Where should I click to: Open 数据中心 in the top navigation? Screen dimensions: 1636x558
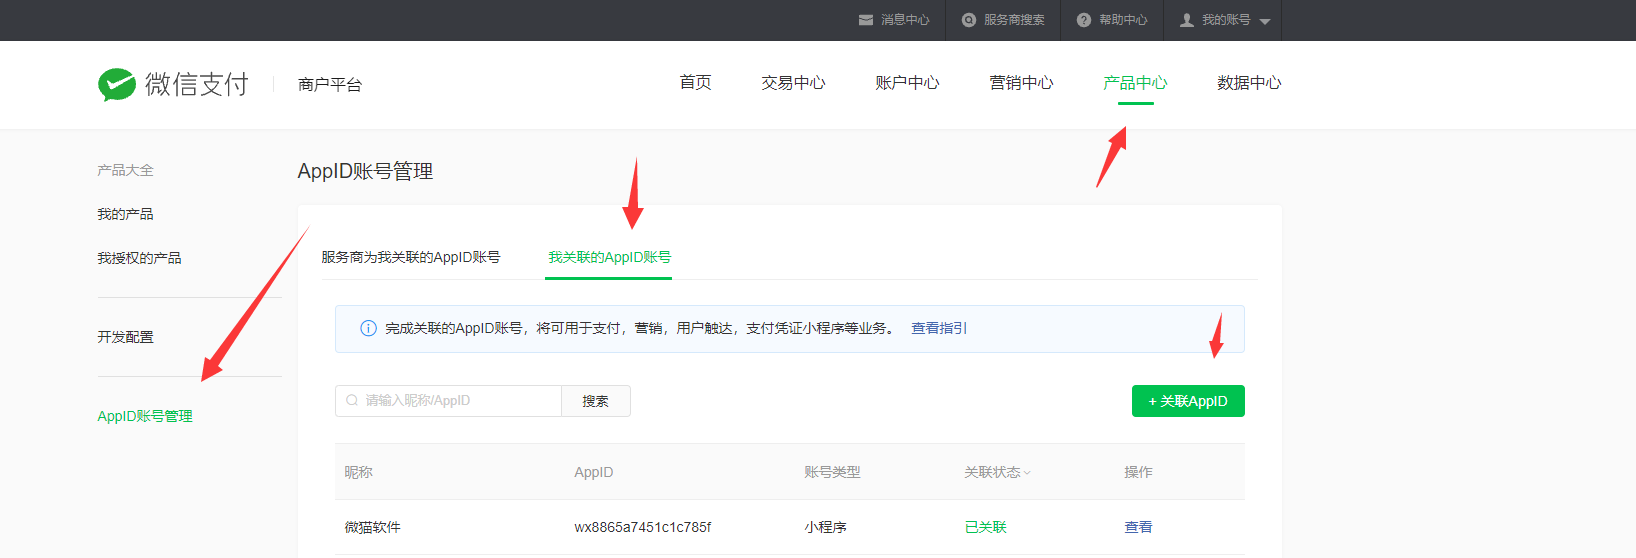point(1249,83)
